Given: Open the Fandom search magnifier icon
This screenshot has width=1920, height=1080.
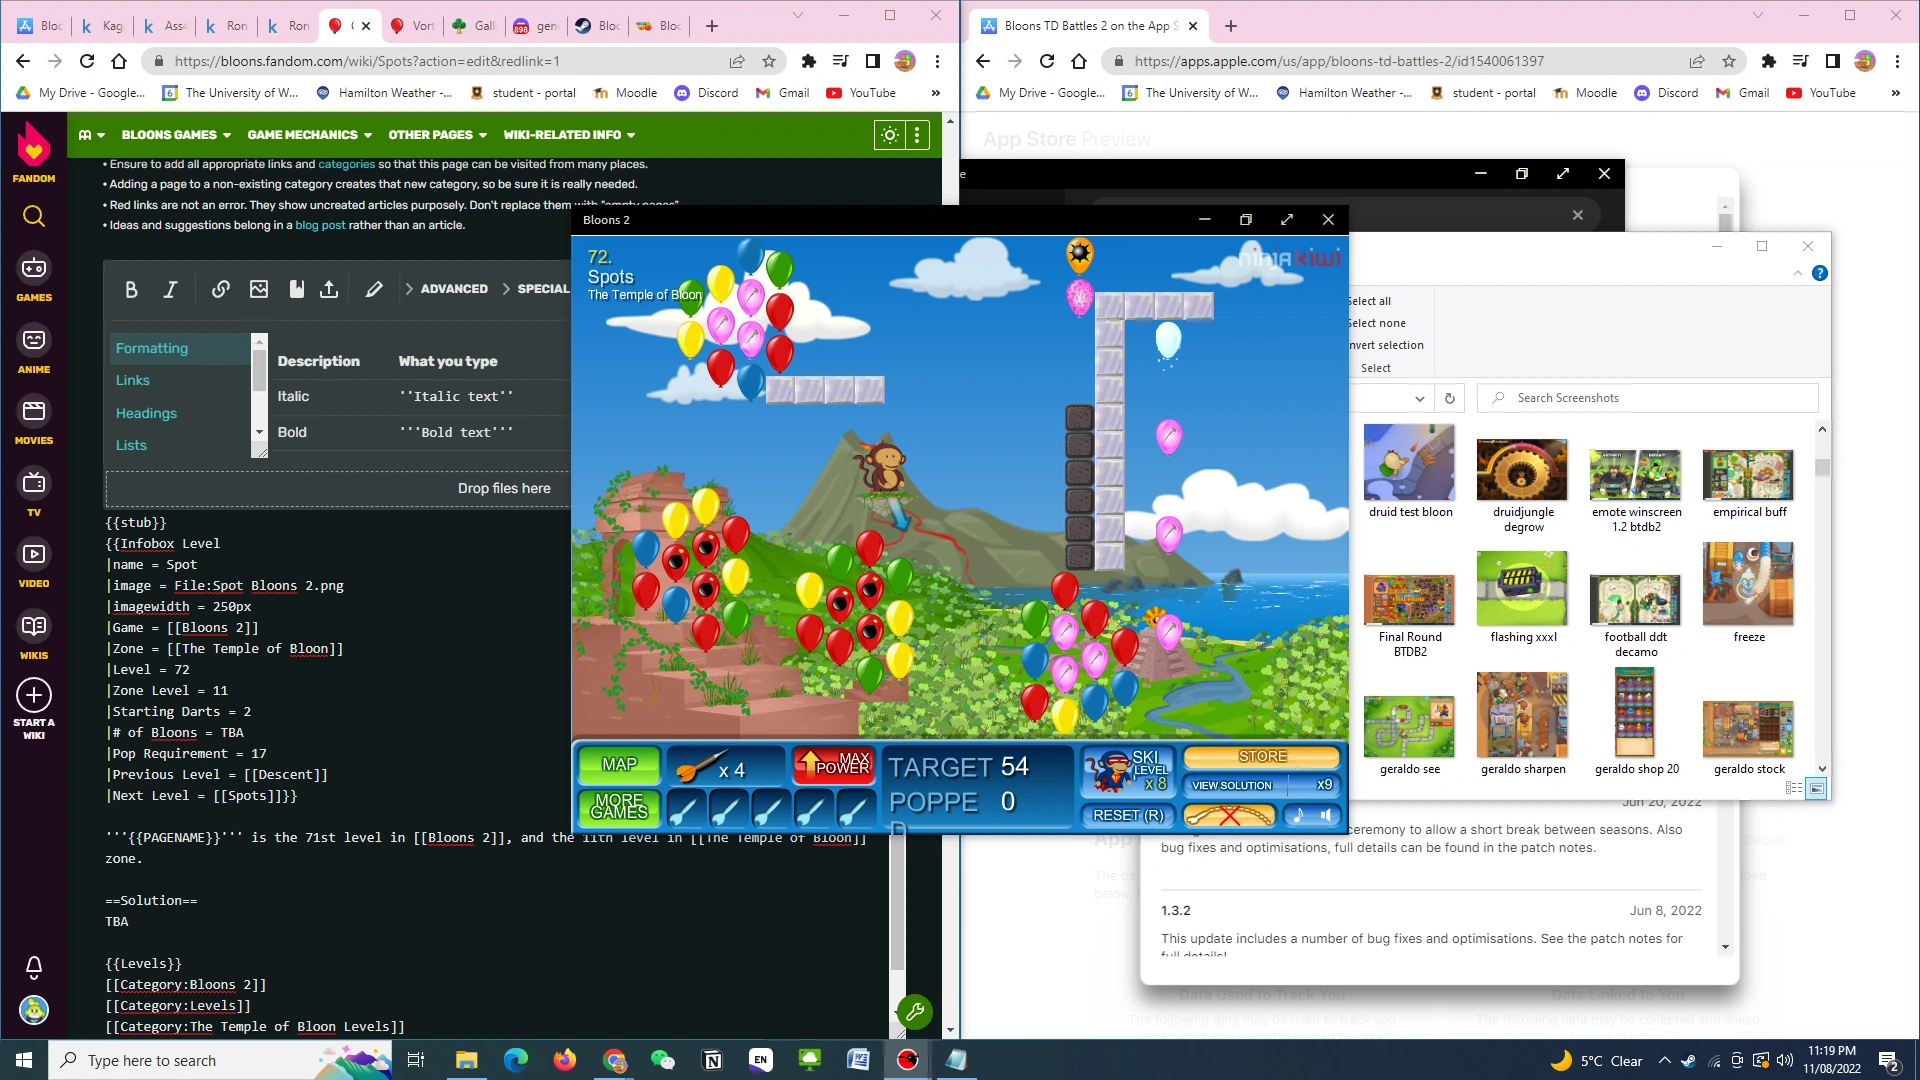Looking at the screenshot, I should pos(33,216).
